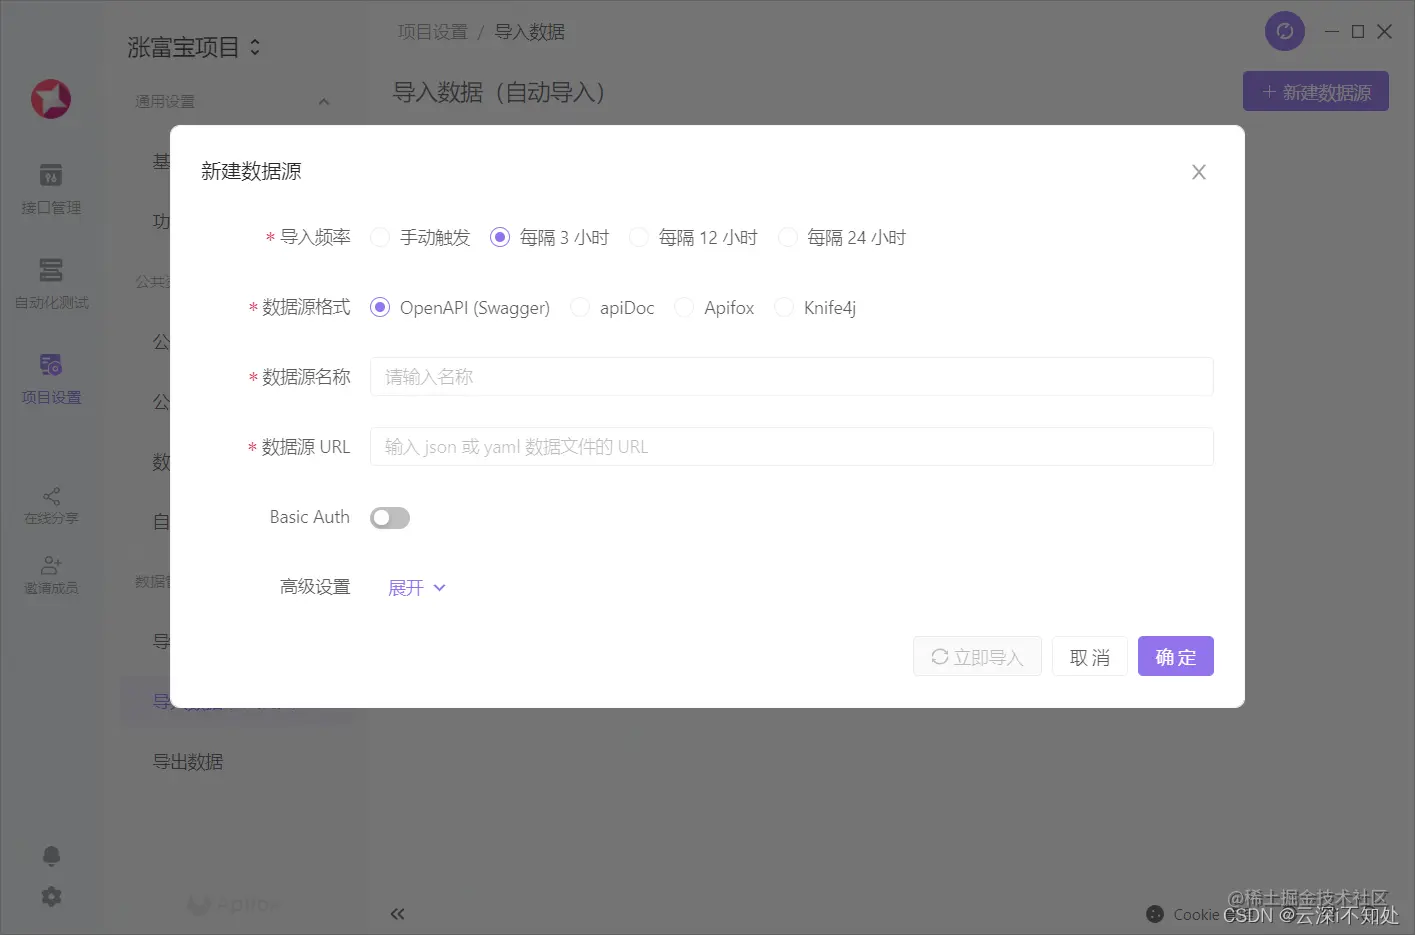Click 取消 to cancel the dialog
1415x935 pixels.
coord(1090,657)
